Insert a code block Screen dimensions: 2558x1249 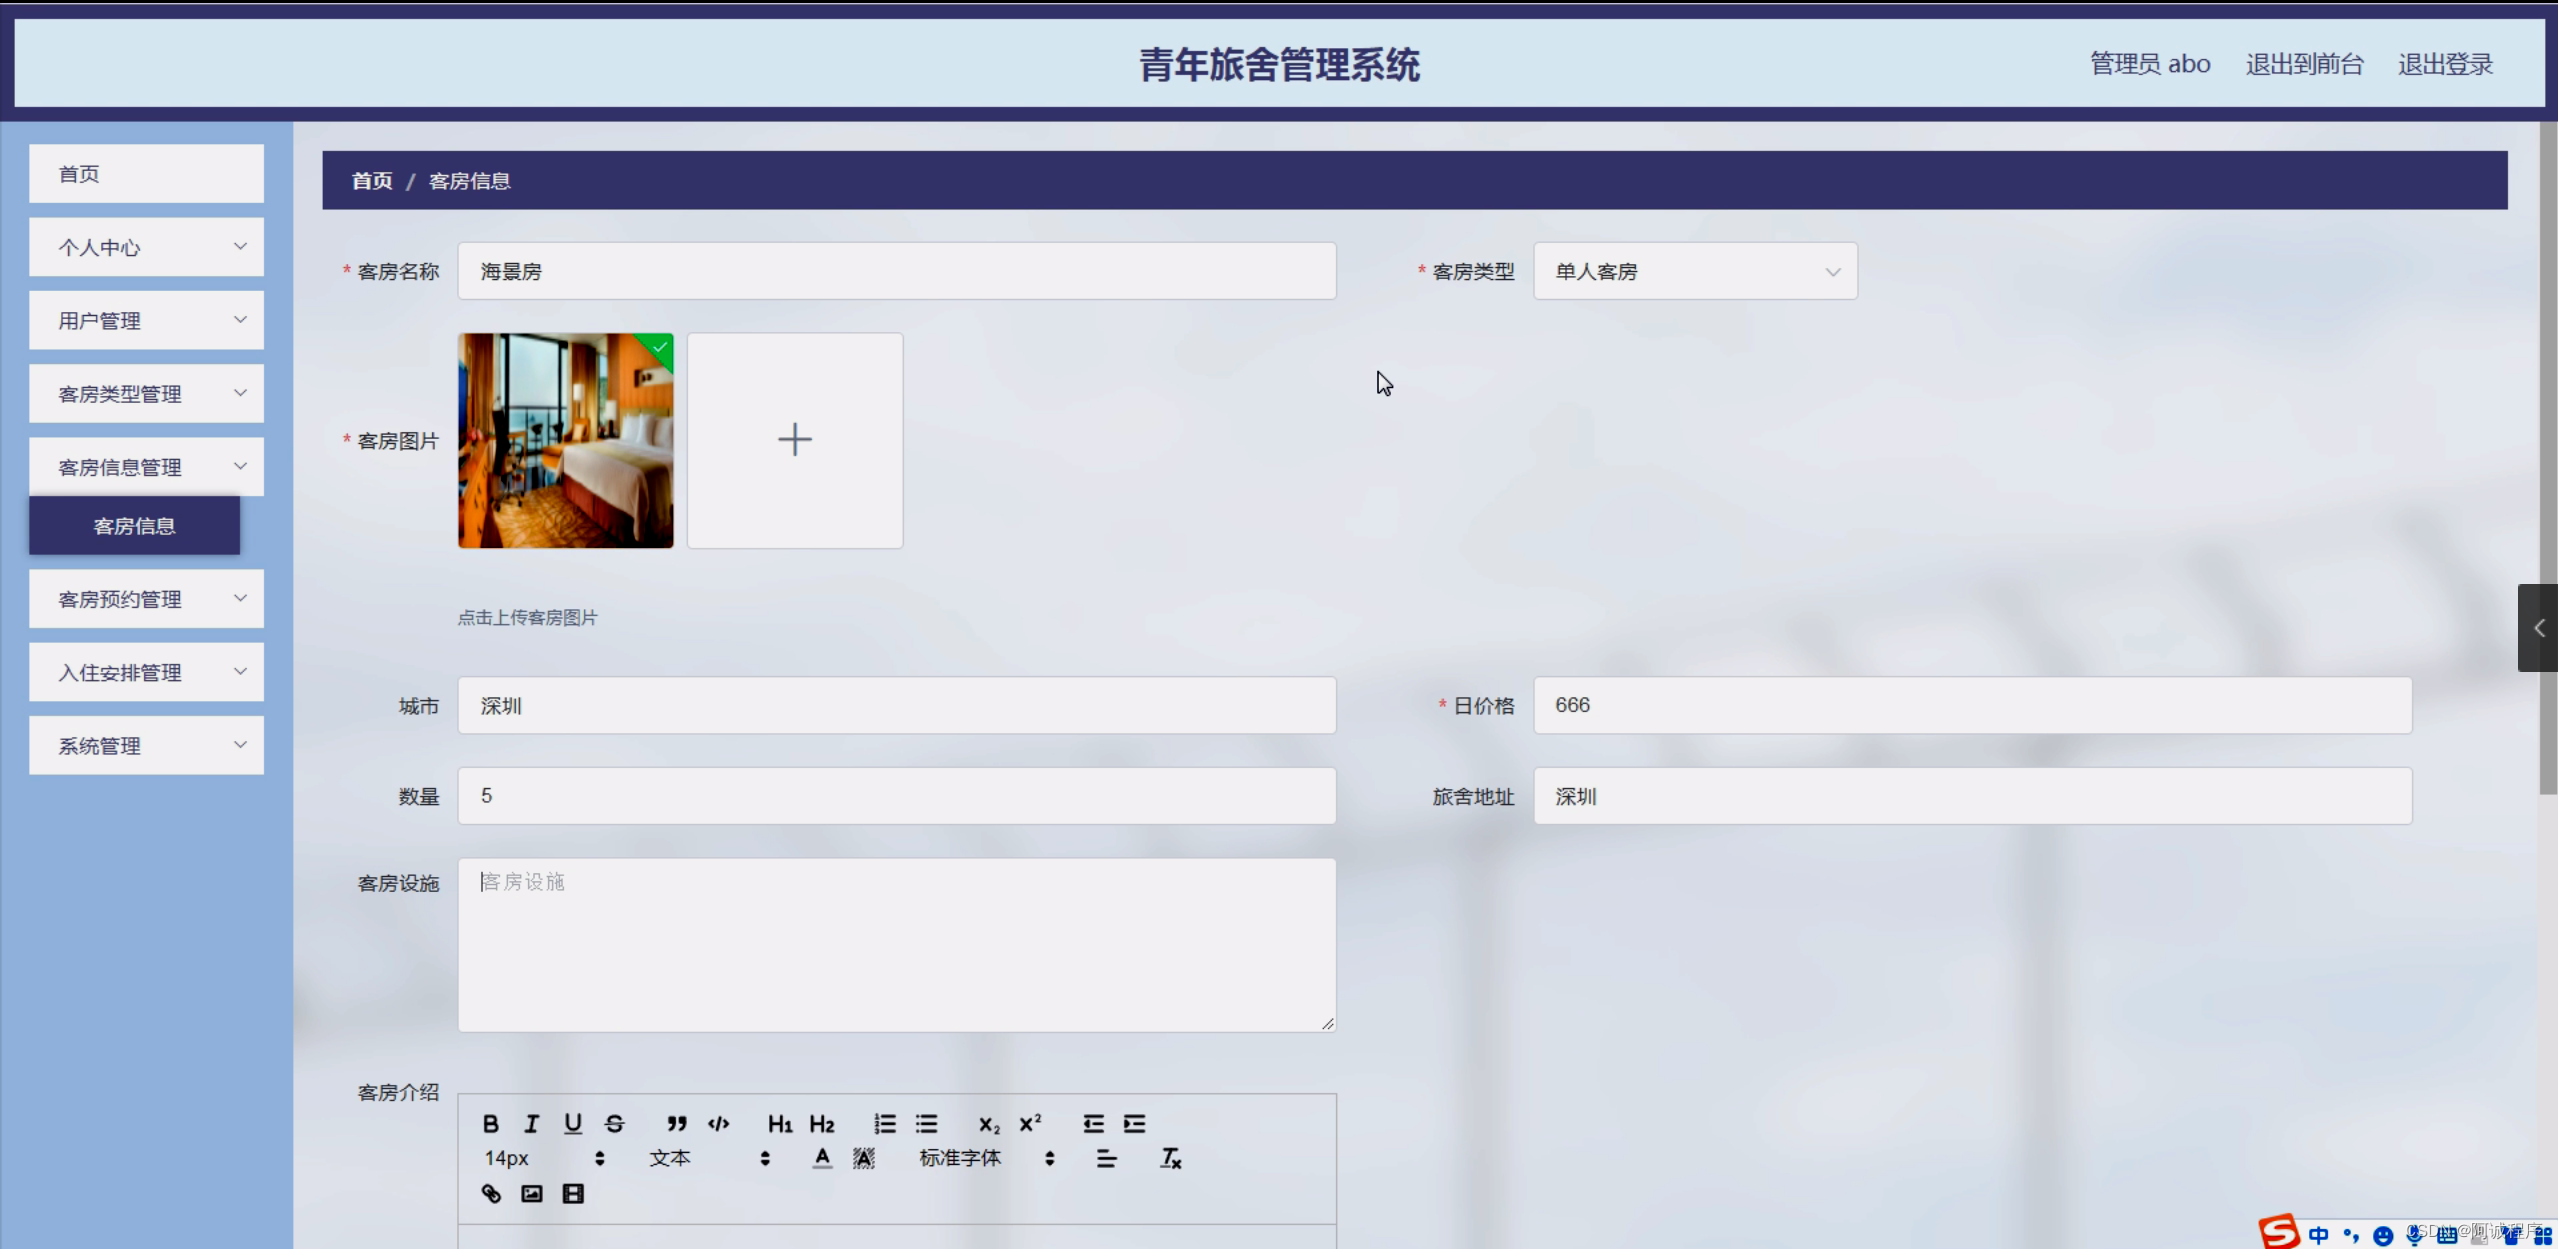tap(718, 1123)
